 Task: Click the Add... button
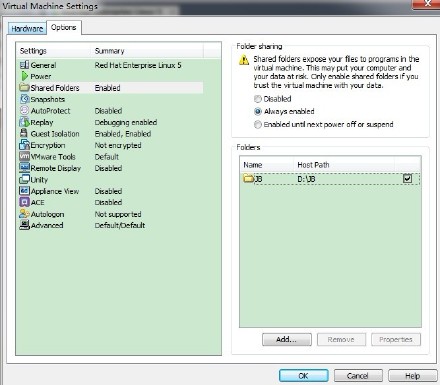tap(287, 340)
